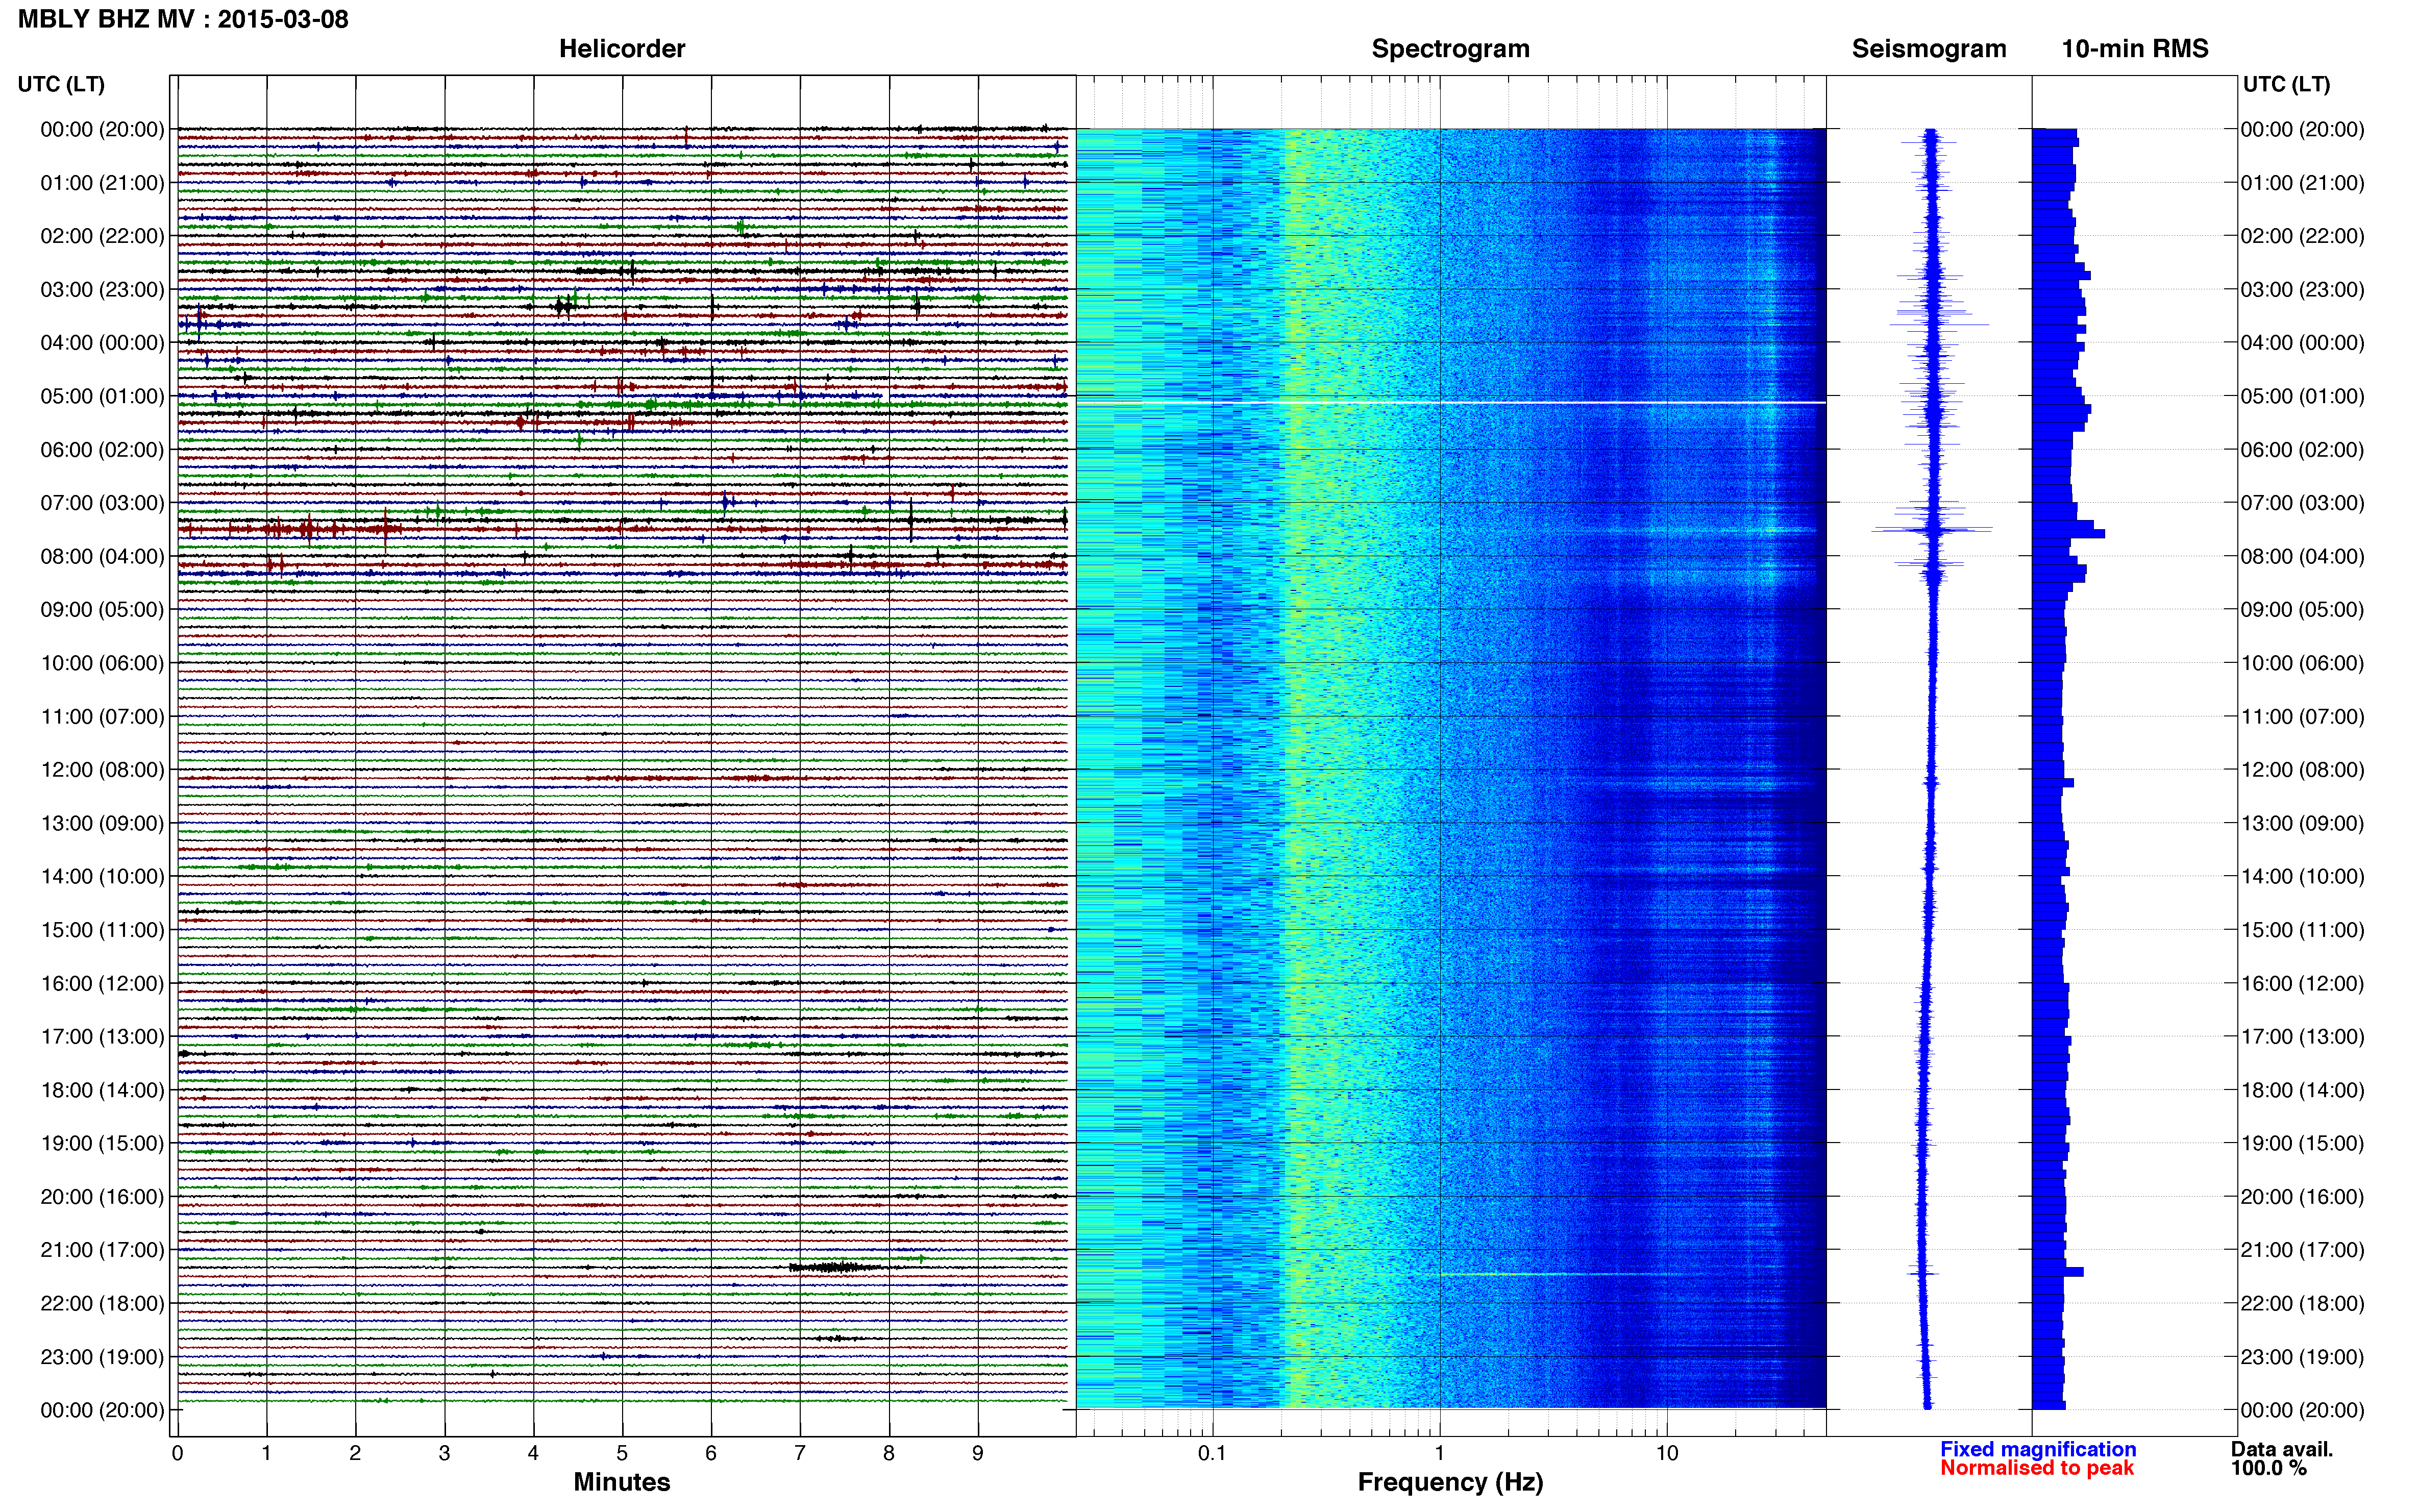Click the RMS bar spike near 21:20
2419x1512 pixels.
(2058, 1272)
